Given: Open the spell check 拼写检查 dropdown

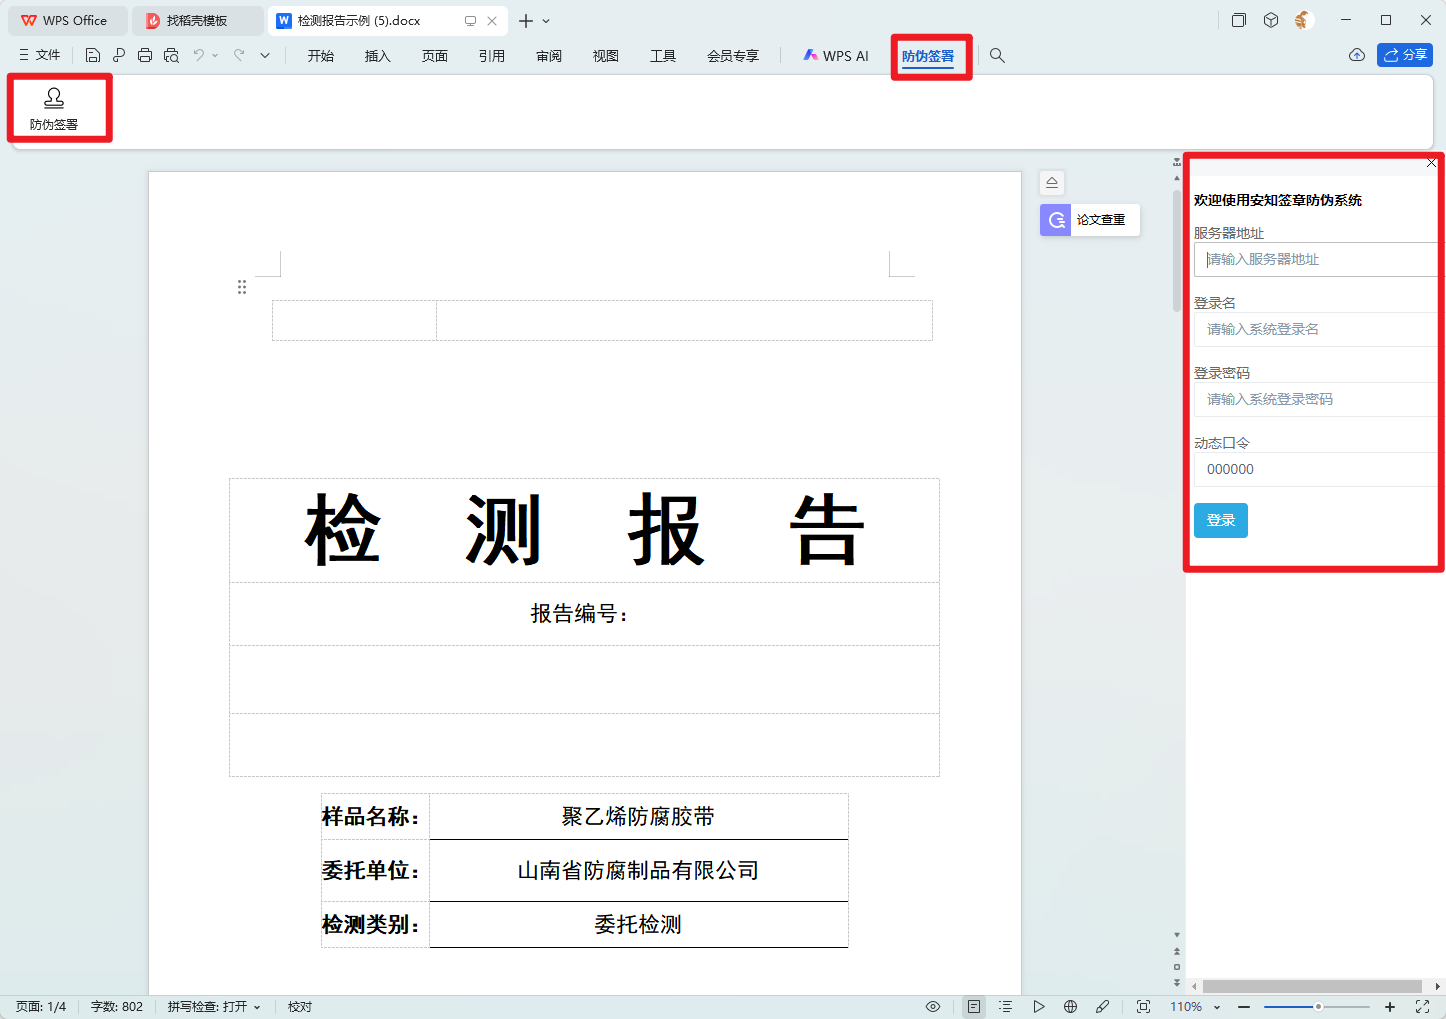Looking at the screenshot, I should pyautogui.click(x=212, y=1006).
